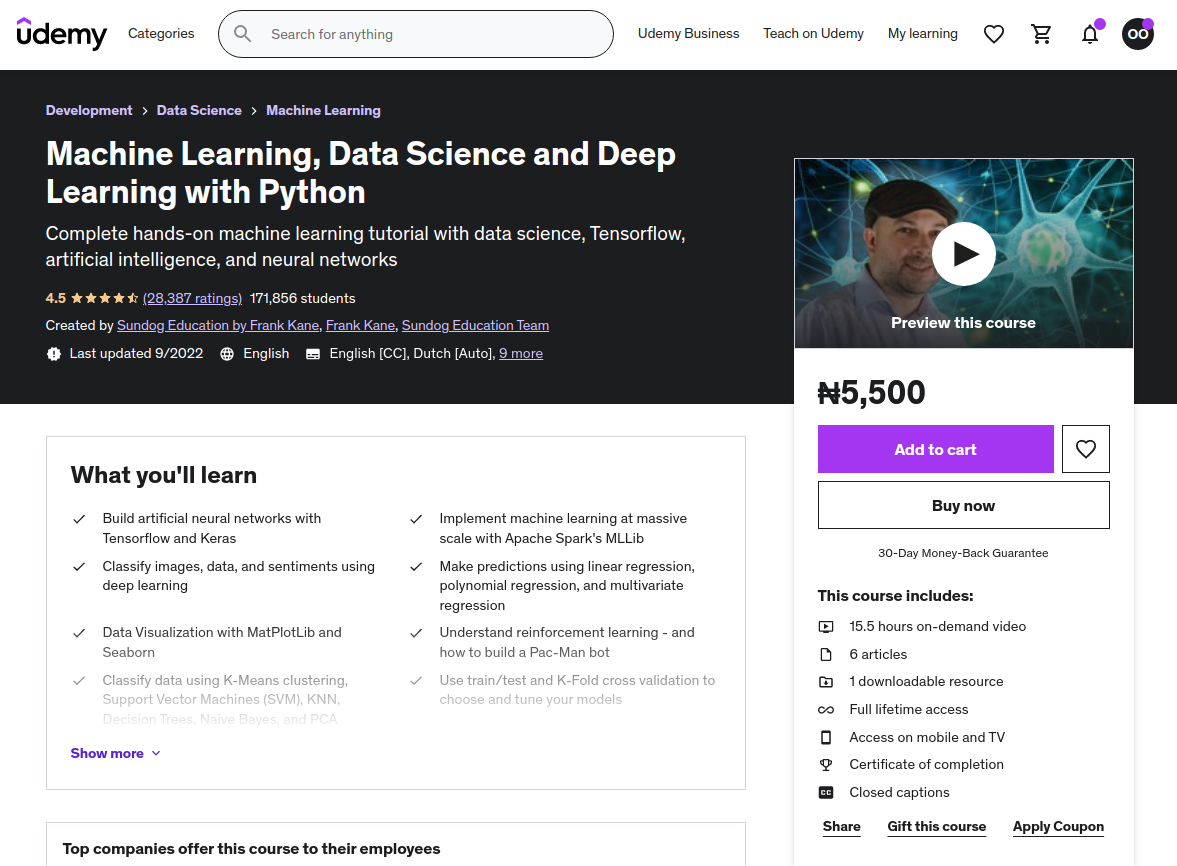Open the 28,387 ratings link
1177x866 pixels.
click(192, 298)
